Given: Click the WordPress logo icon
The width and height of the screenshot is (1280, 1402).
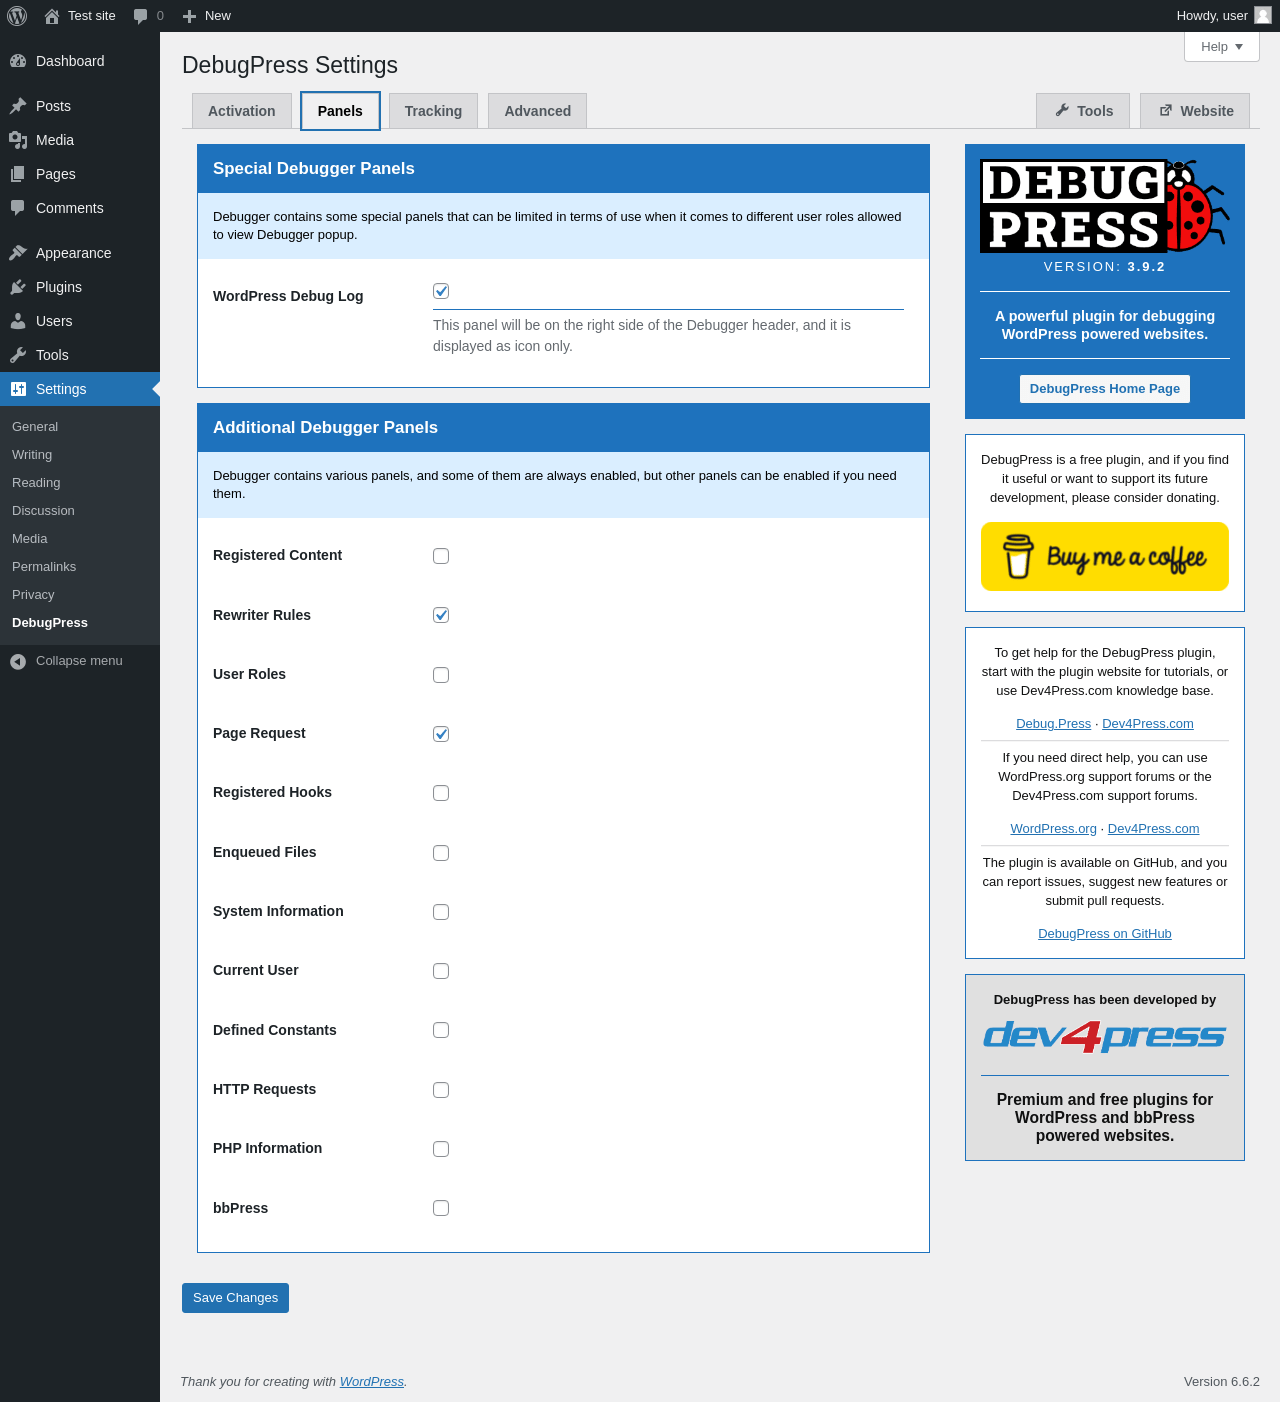Looking at the screenshot, I should pos(17,16).
